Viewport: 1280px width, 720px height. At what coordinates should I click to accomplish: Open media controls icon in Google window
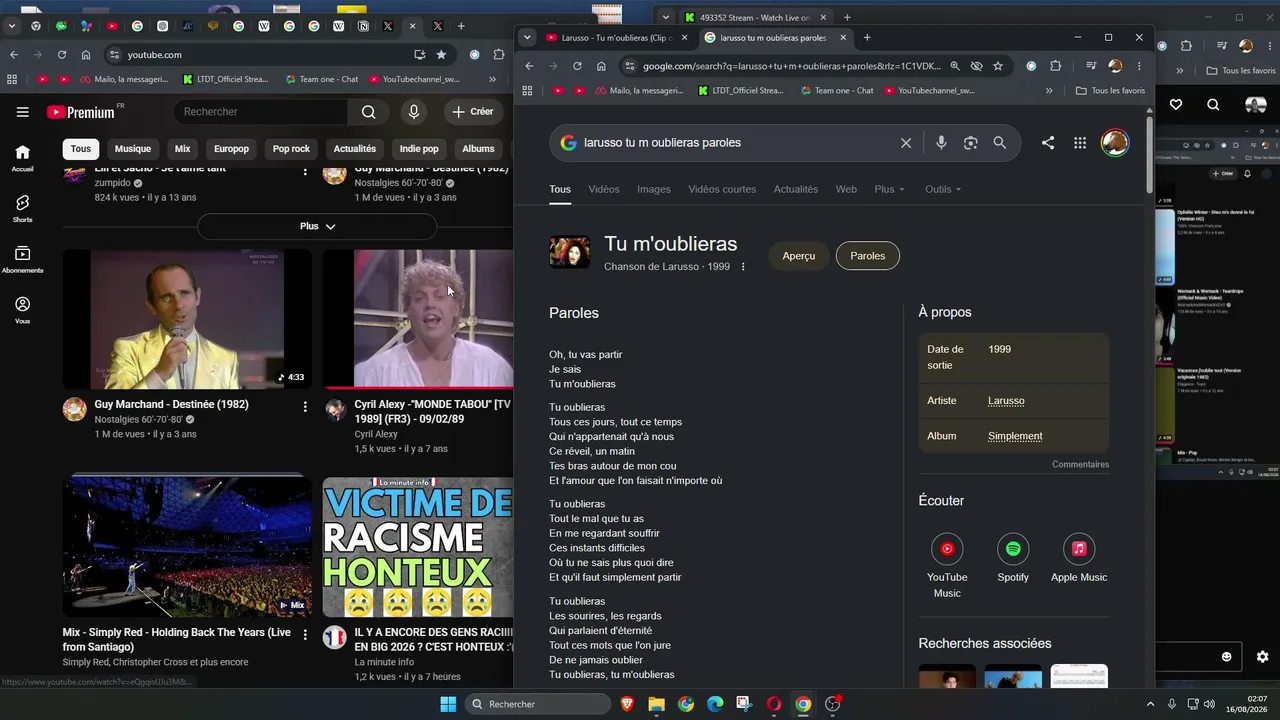point(1091,66)
